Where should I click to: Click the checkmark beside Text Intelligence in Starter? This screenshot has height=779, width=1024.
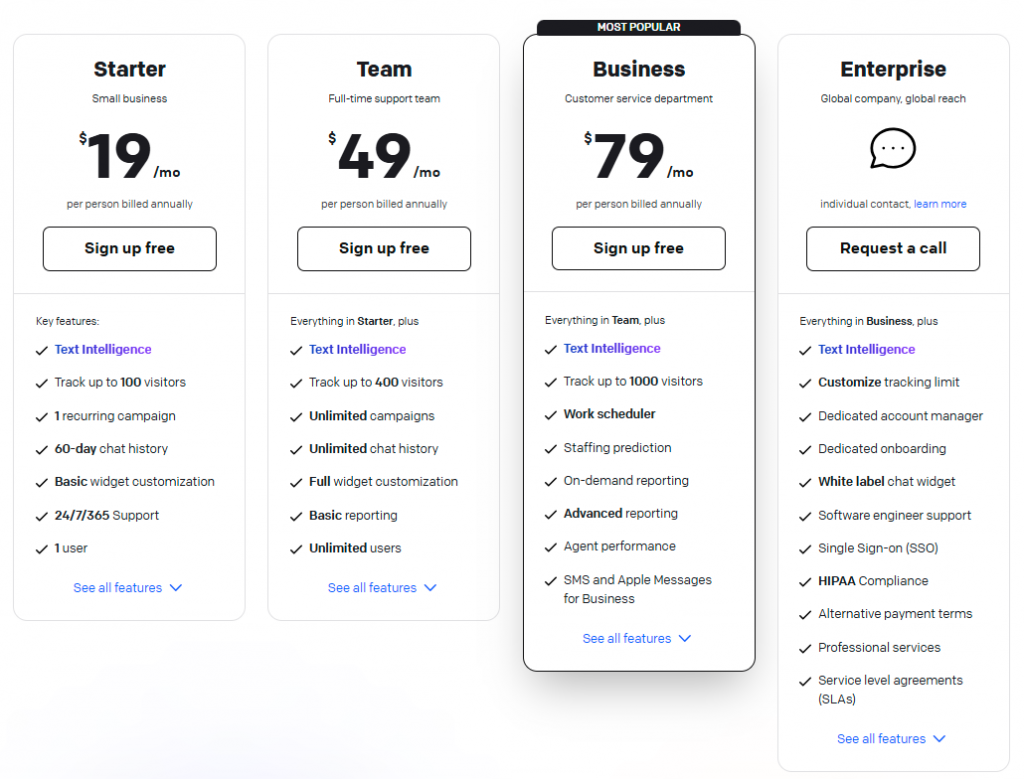click(x=41, y=350)
